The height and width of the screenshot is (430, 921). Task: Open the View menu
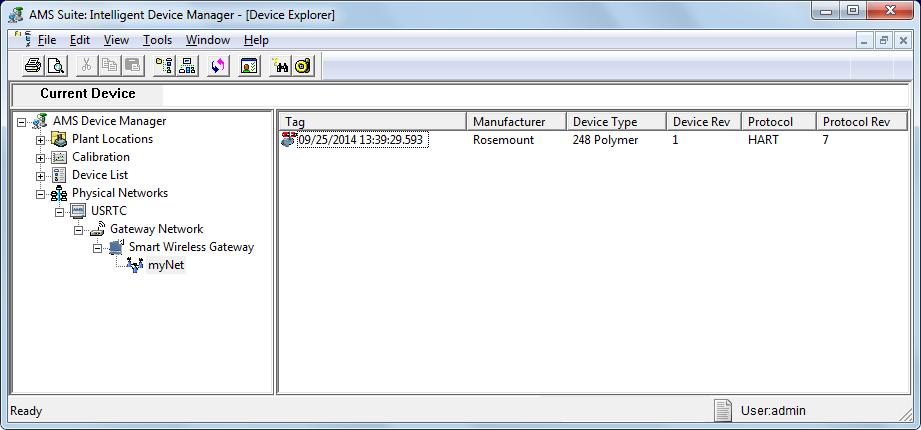116,40
